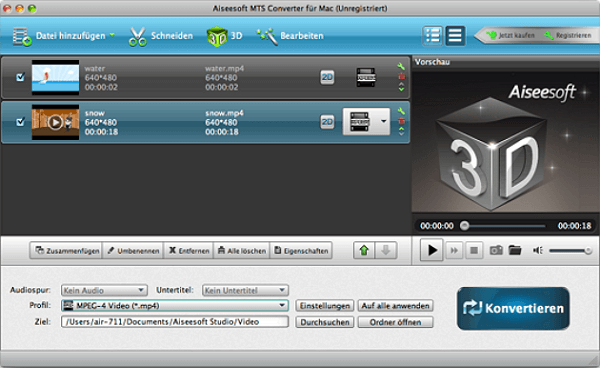Click the Zusammenfügen button
This screenshot has height=368, width=600.
pos(66,251)
